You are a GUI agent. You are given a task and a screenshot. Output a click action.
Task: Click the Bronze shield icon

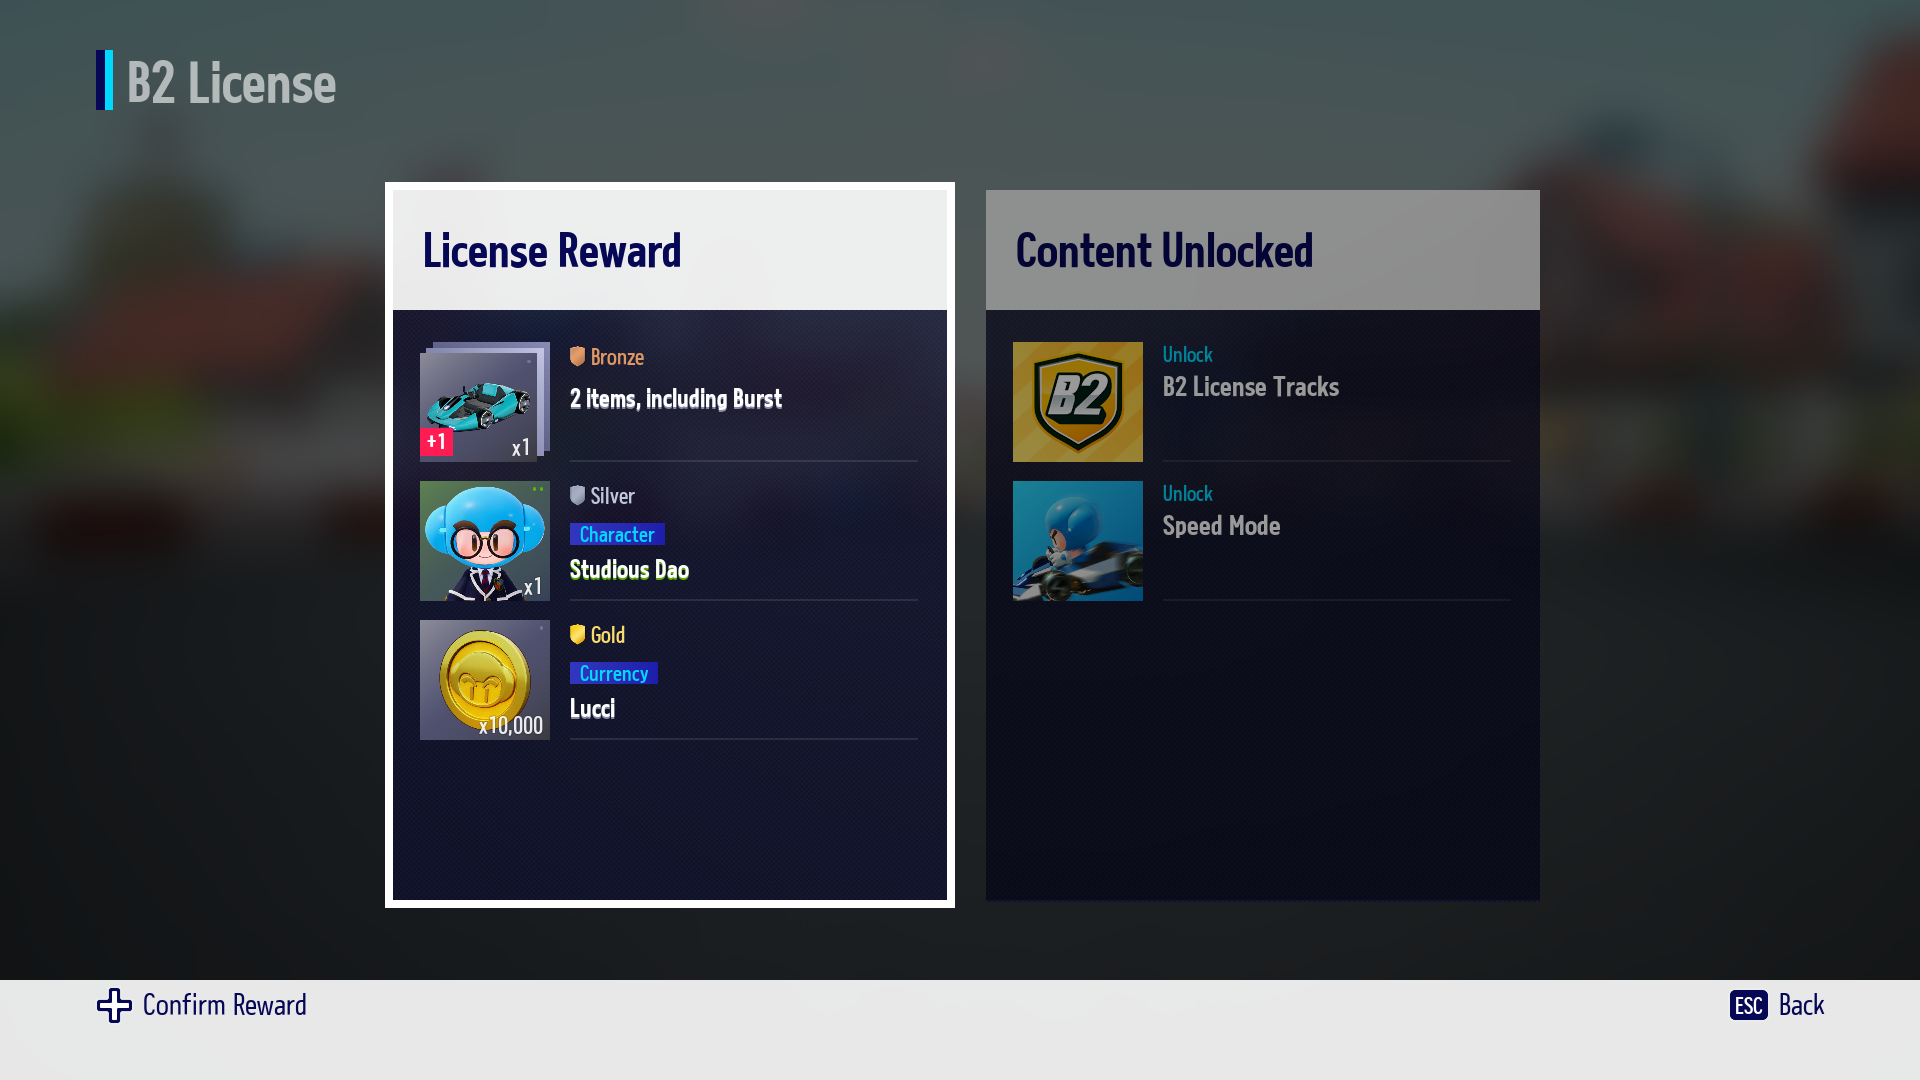[577, 356]
